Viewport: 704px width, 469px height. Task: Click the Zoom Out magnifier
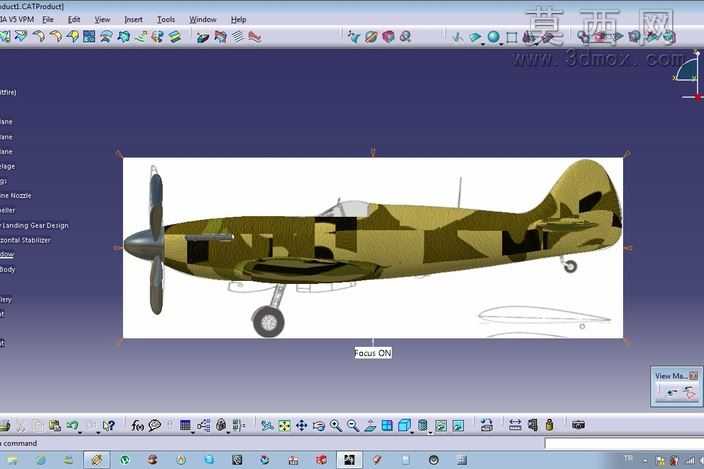coord(353,425)
